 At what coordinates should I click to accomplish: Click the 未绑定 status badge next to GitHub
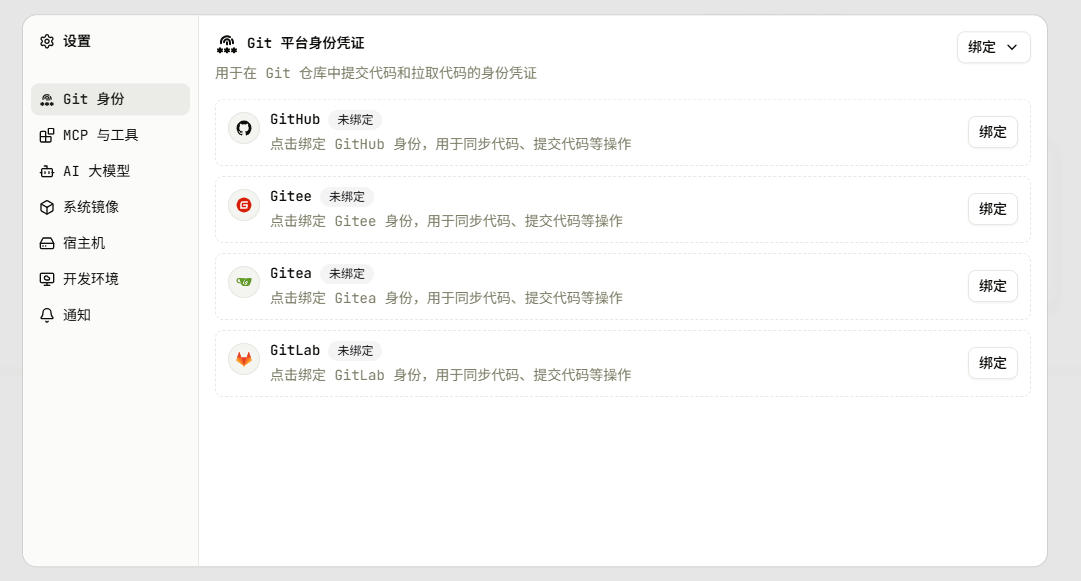click(355, 120)
